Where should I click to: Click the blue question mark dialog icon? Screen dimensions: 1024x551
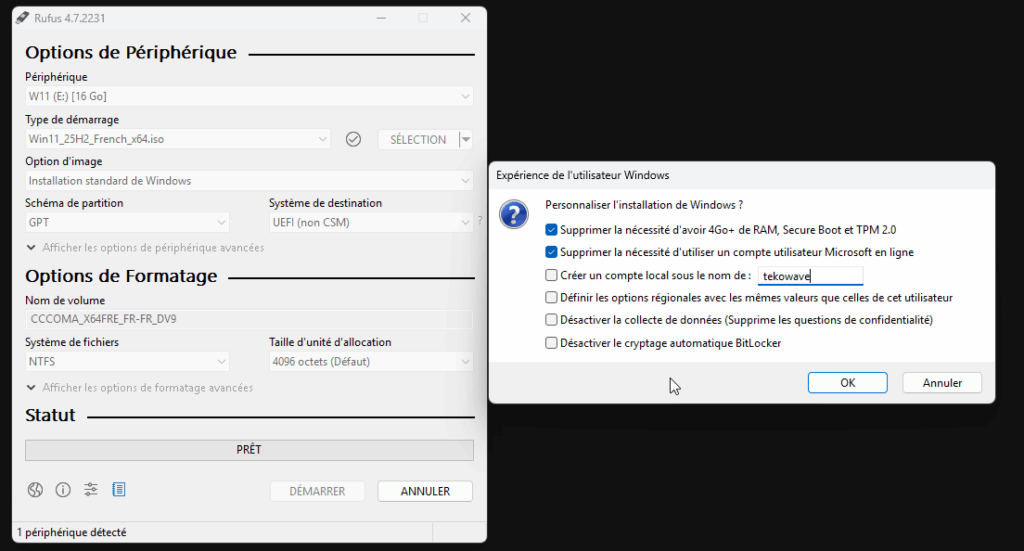[x=514, y=215]
